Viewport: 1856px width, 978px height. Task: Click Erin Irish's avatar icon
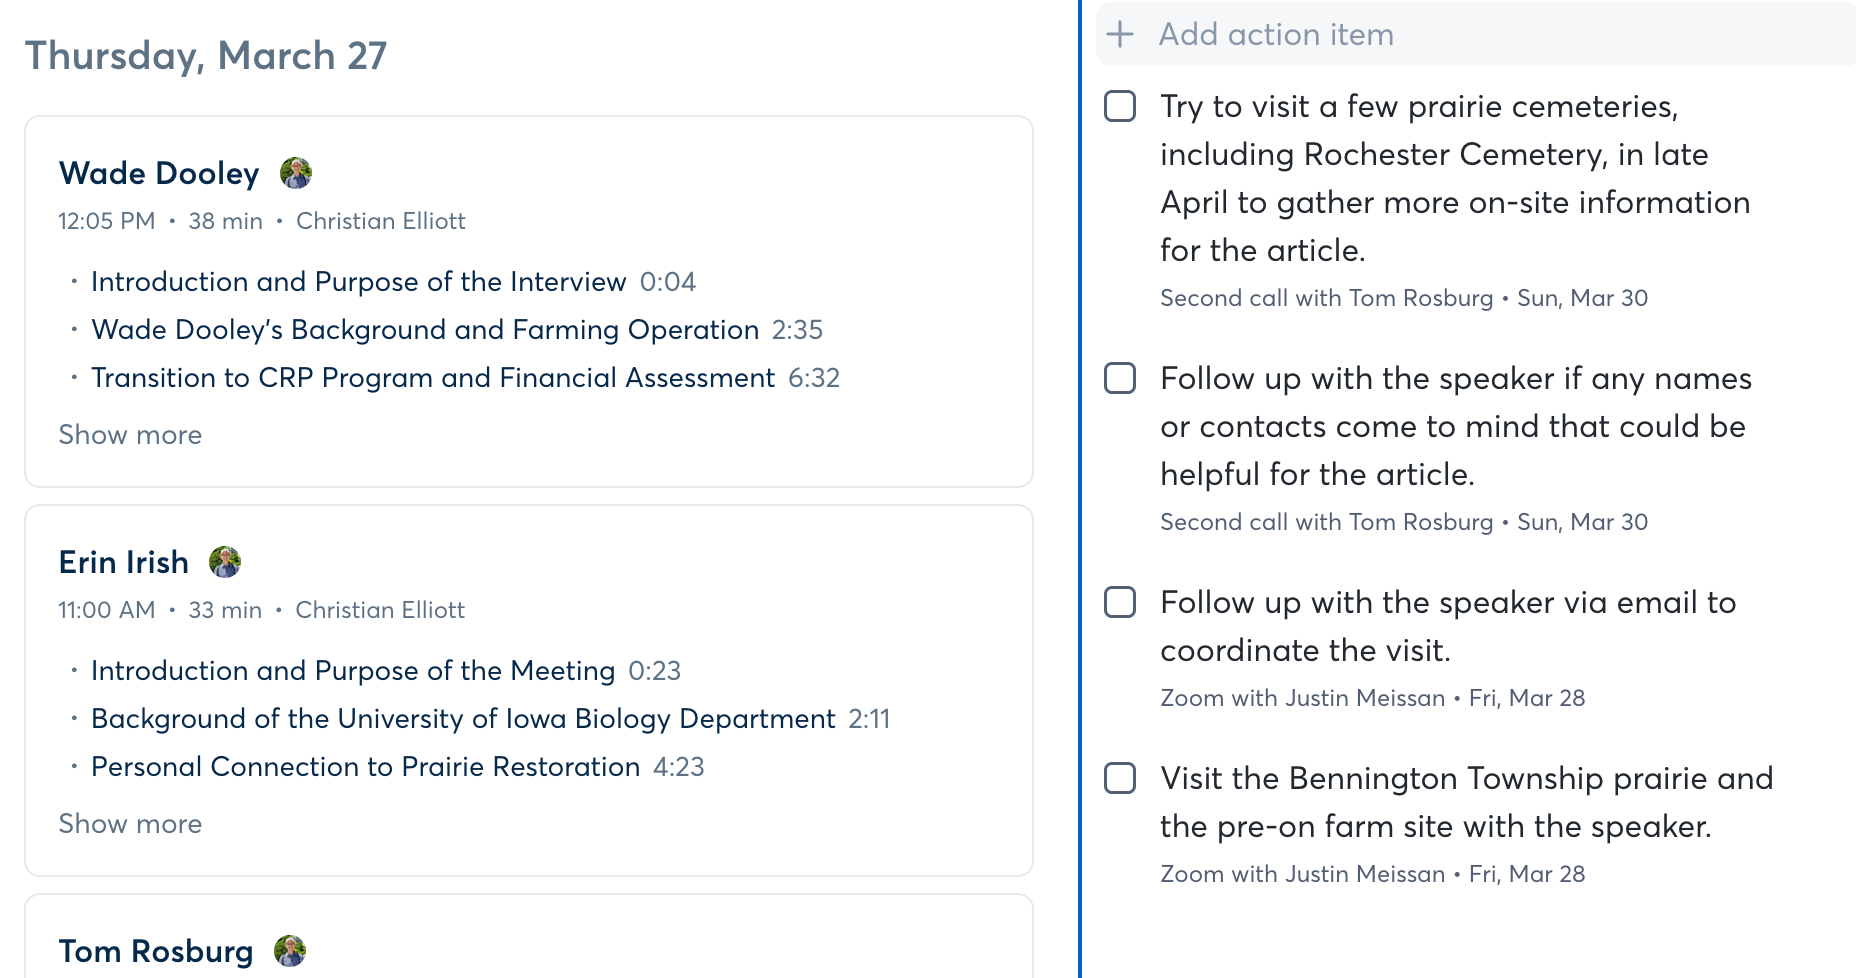(225, 562)
